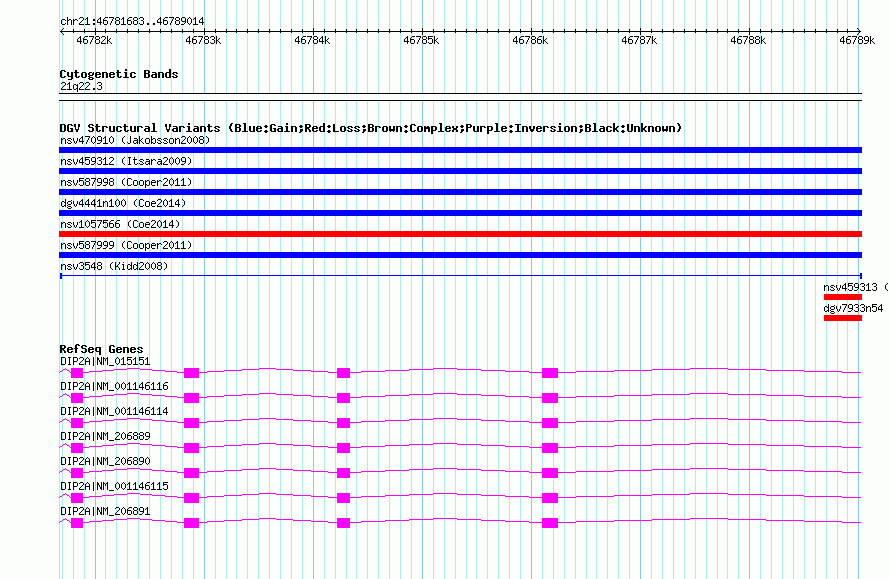Open the nsv470910 (Jakobsson2008) variant label
This screenshot has width=890, height=579.
tap(135, 140)
